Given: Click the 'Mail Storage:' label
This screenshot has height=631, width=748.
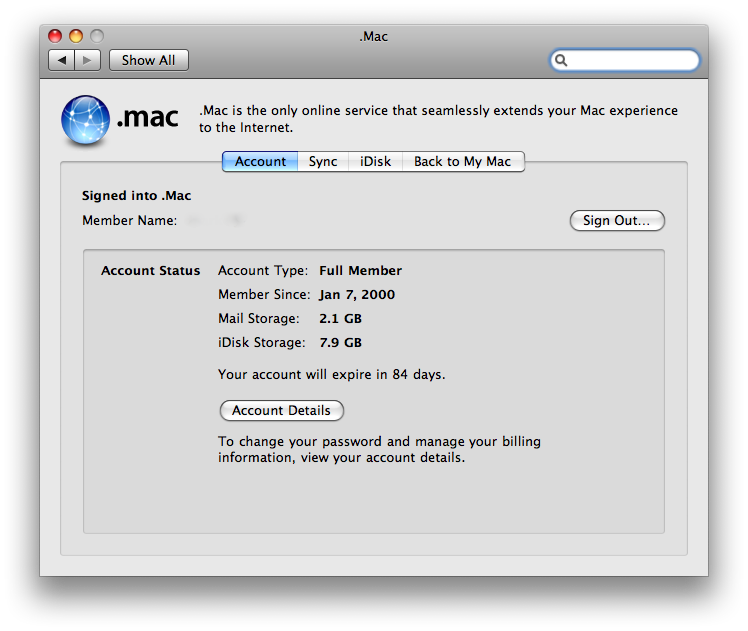Looking at the screenshot, I should [x=259, y=319].
